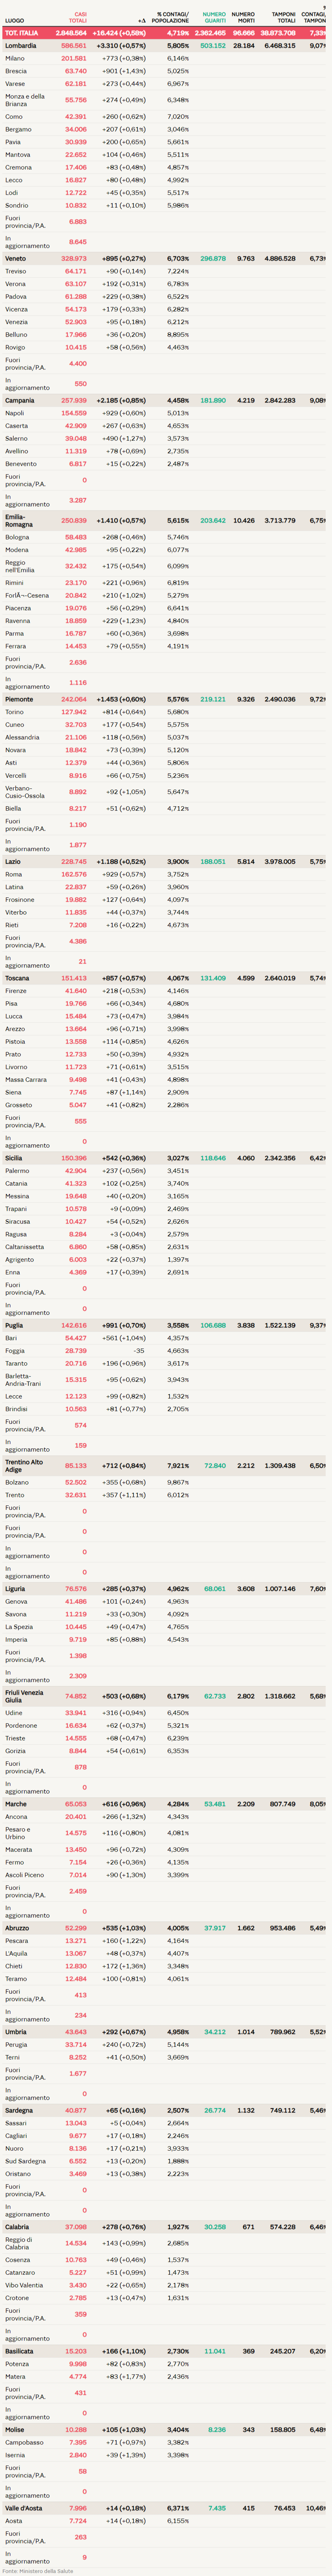The width and height of the screenshot is (332, 2576).
Task: Click the Lazio region row
Action: coord(166,862)
